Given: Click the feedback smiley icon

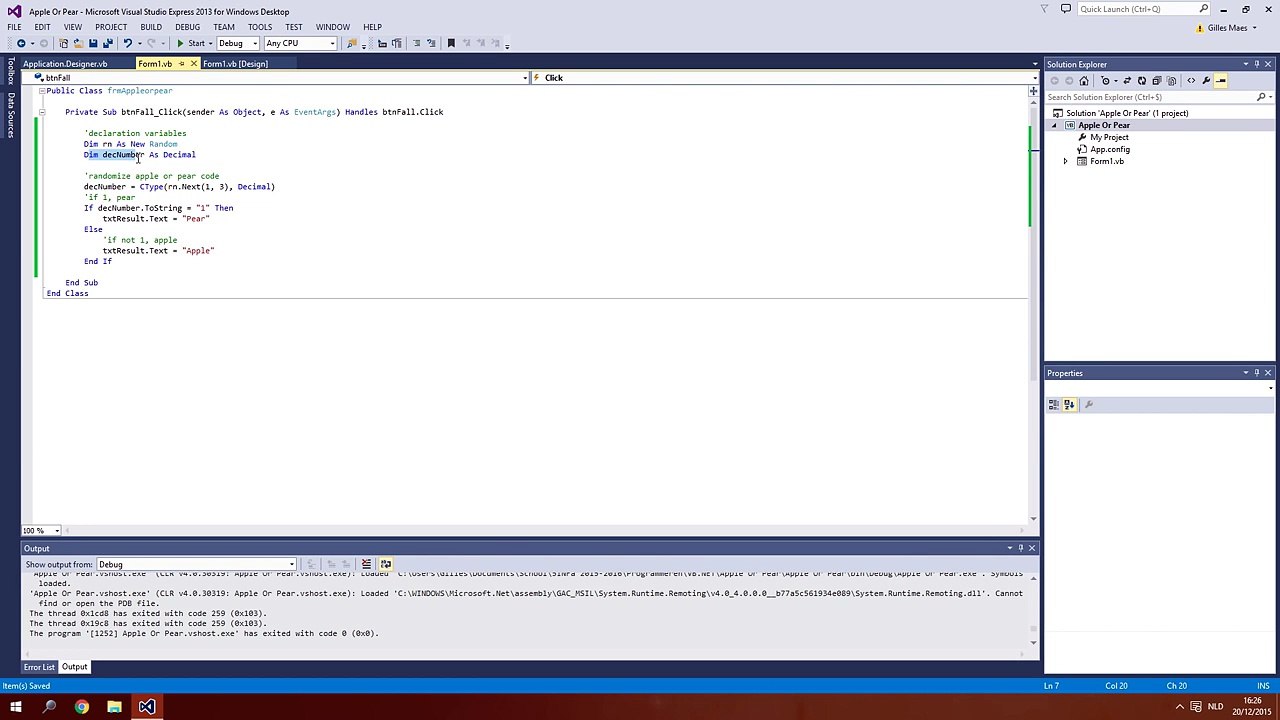Looking at the screenshot, I should [x=1066, y=9].
